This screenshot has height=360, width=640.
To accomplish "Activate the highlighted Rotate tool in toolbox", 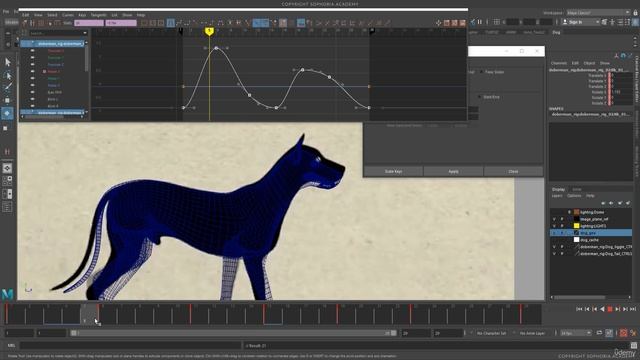I will point(7,113).
